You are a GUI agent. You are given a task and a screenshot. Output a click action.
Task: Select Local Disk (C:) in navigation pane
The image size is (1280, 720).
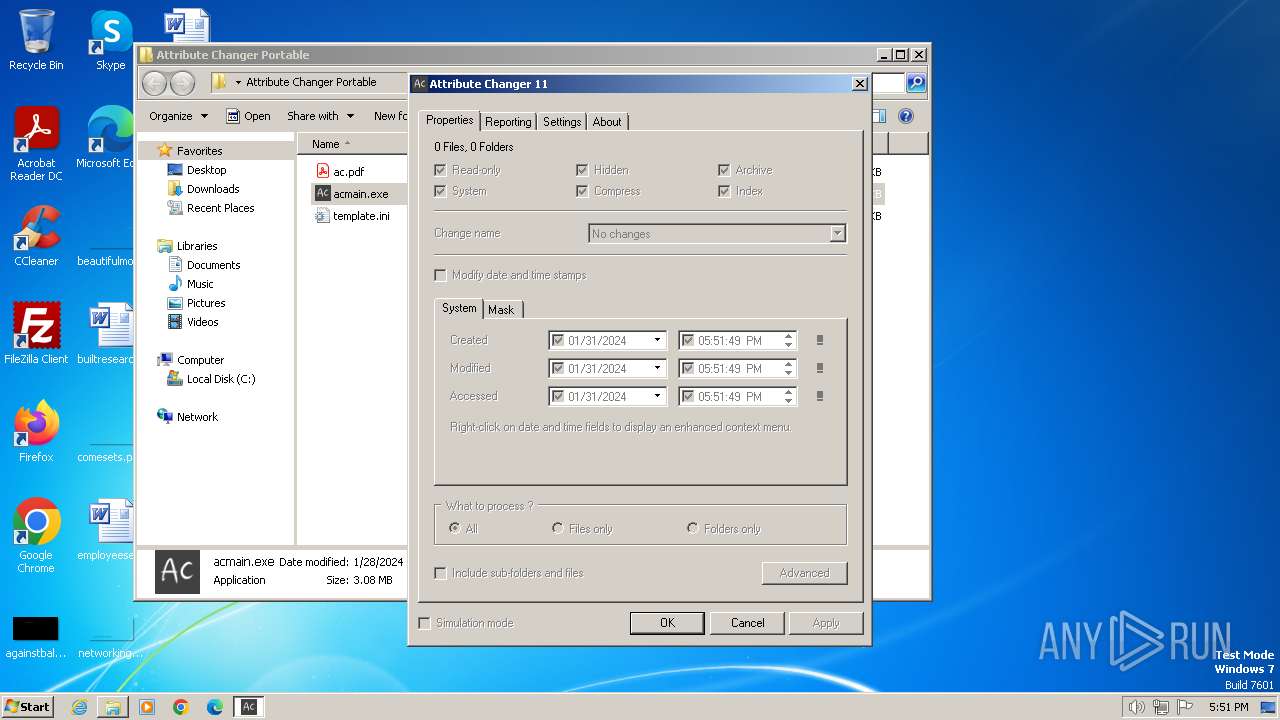(x=210, y=379)
